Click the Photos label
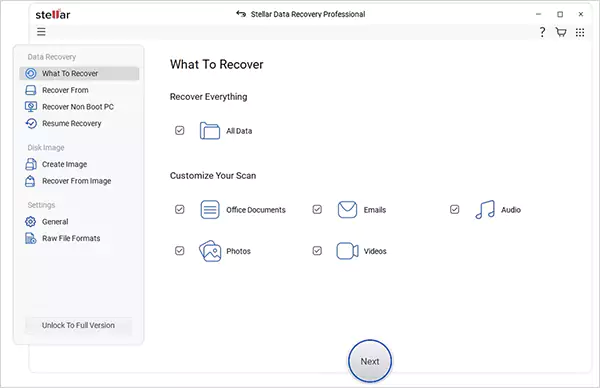Image resolution: width=600 pixels, height=388 pixels. pos(238,251)
